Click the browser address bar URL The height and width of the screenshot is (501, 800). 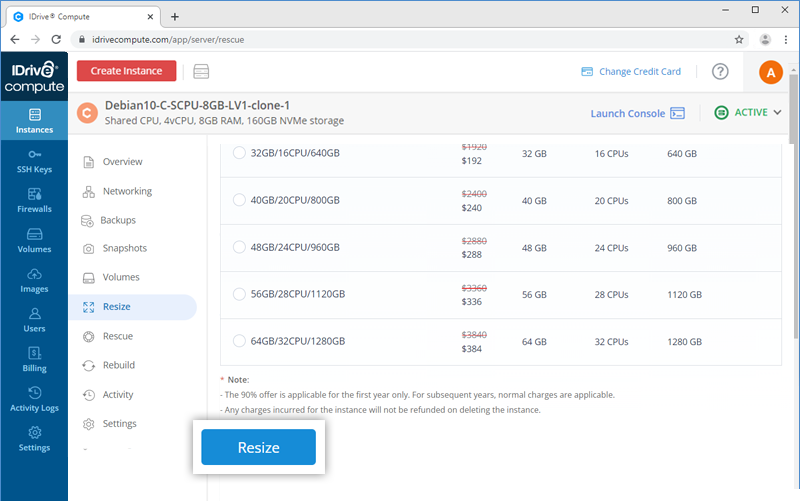(x=168, y=39)
